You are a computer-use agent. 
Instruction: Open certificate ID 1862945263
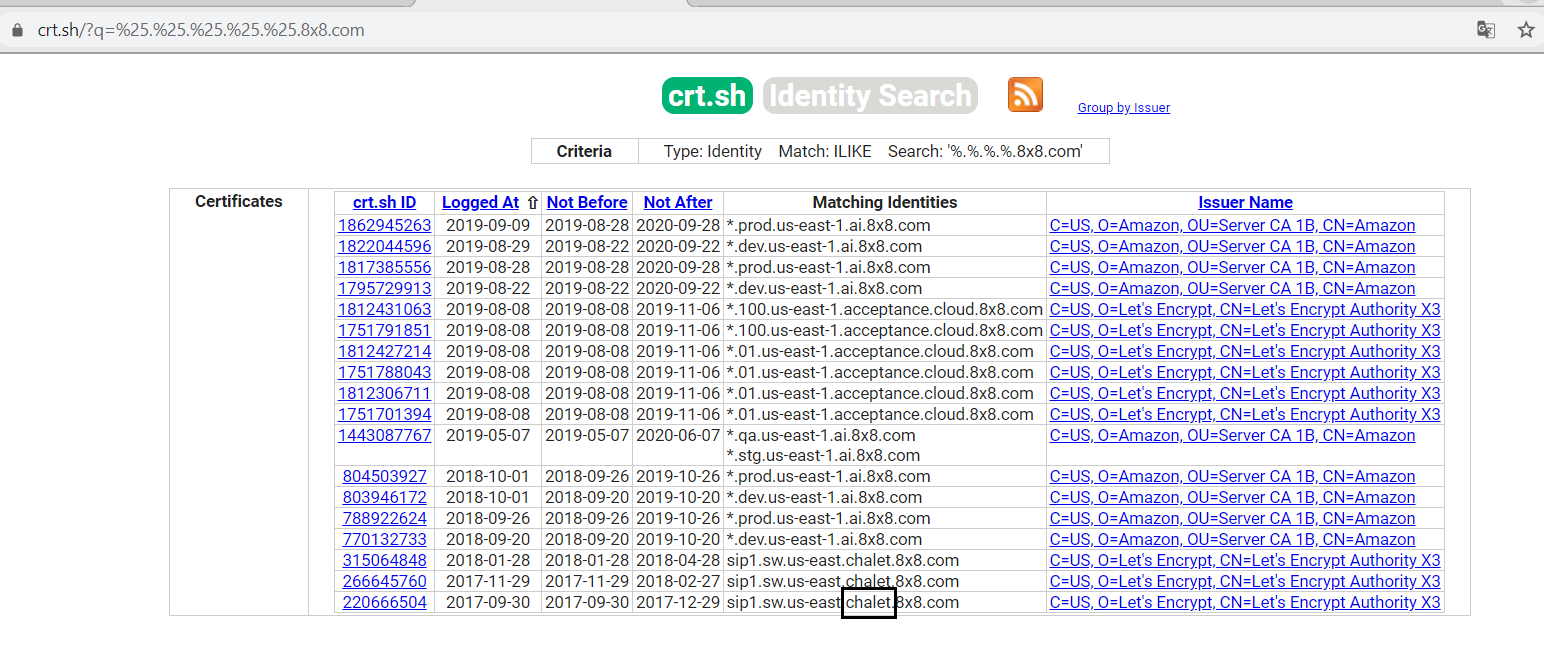(x=385, y=225)
